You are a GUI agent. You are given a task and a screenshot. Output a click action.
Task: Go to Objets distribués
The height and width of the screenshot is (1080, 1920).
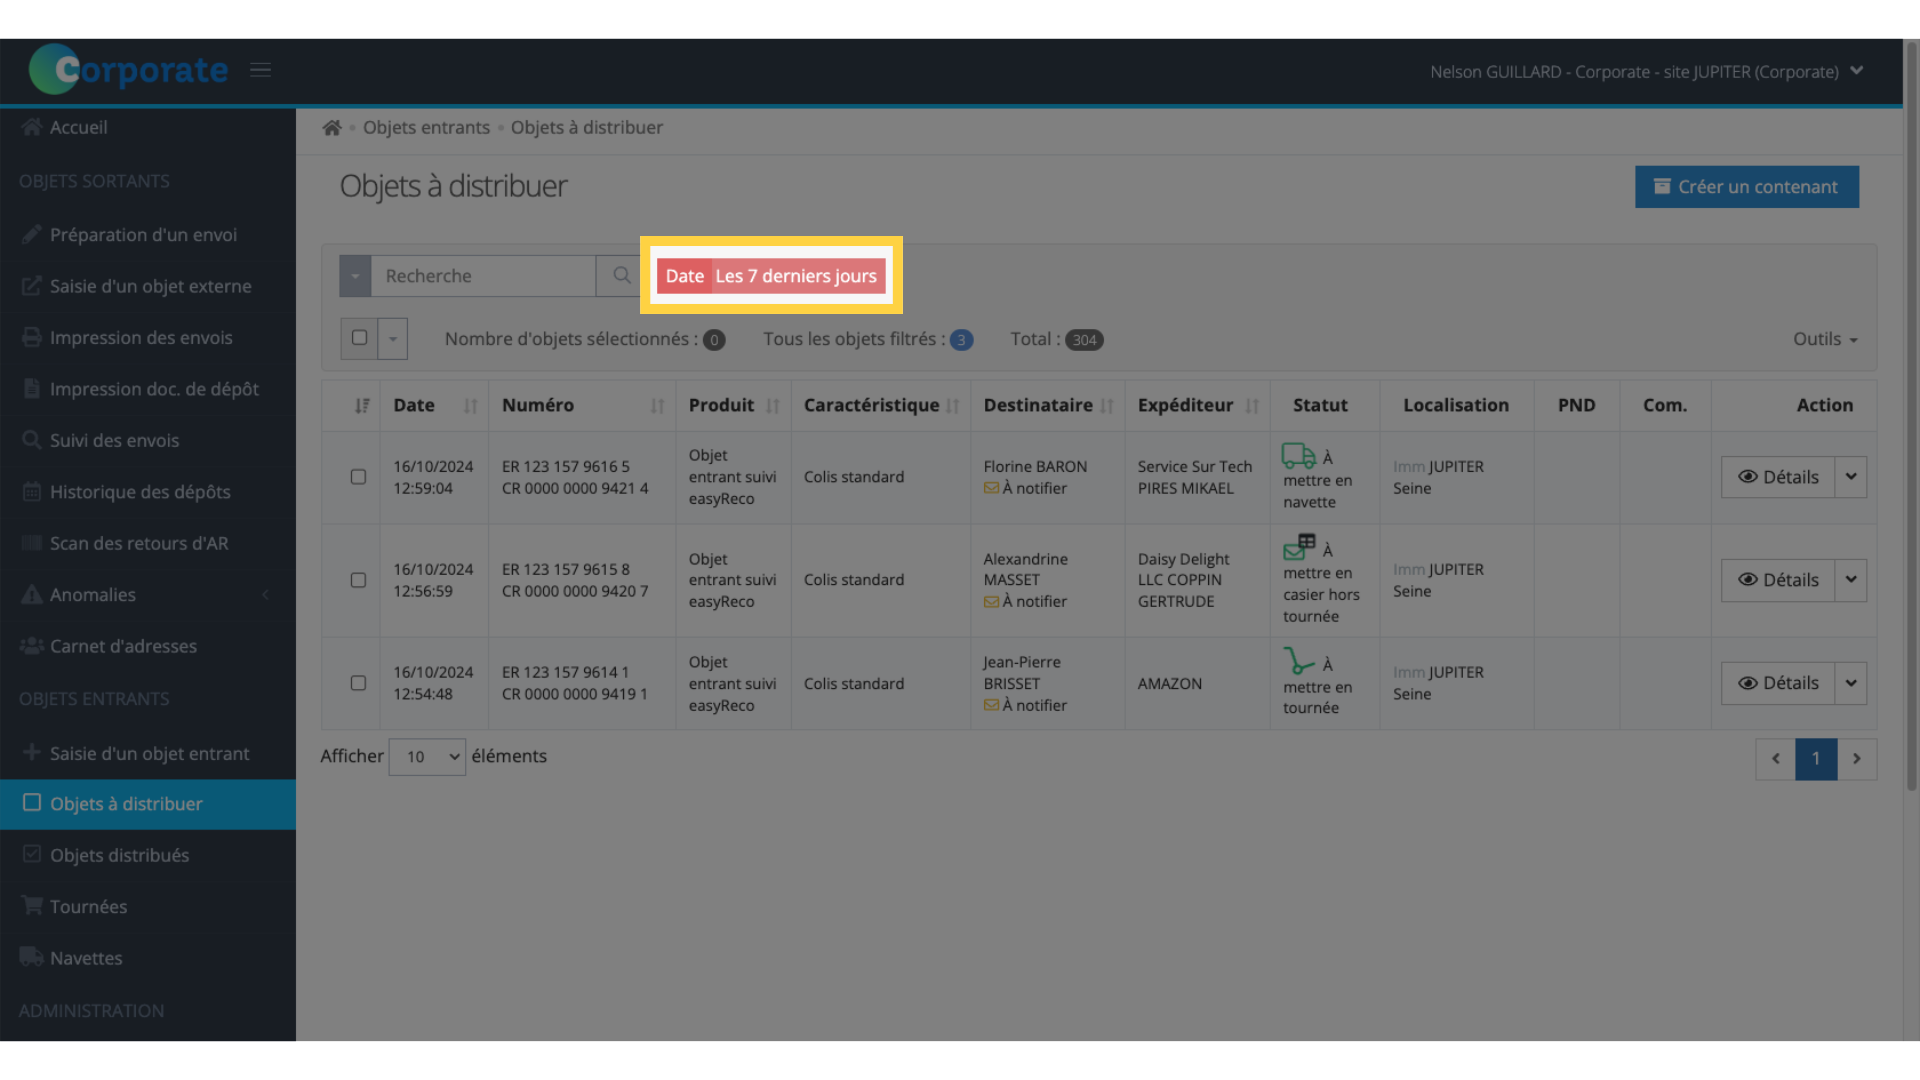[148, 855]
